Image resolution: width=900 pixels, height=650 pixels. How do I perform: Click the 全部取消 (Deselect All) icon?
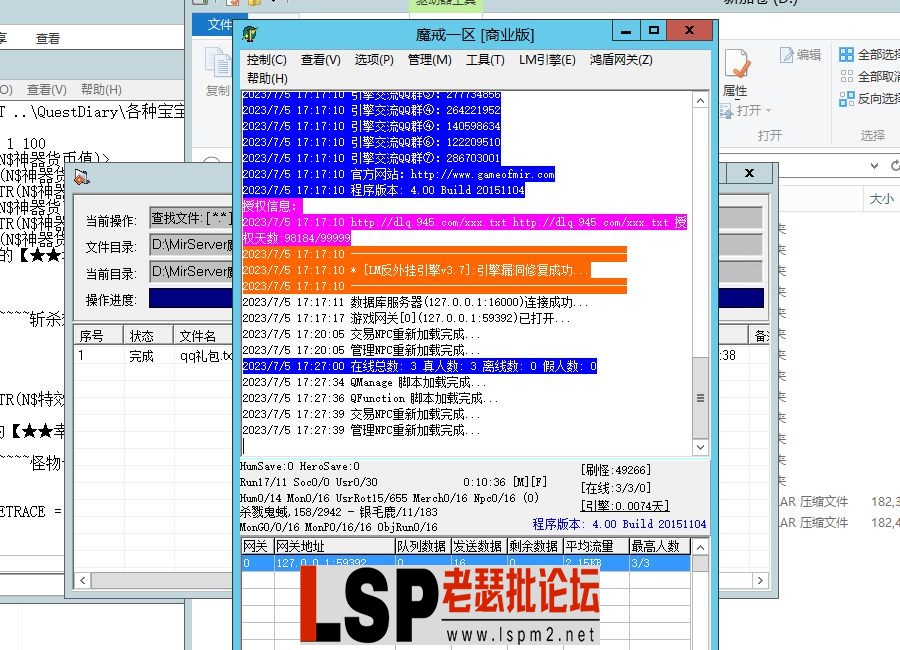(x=848, y=77)
